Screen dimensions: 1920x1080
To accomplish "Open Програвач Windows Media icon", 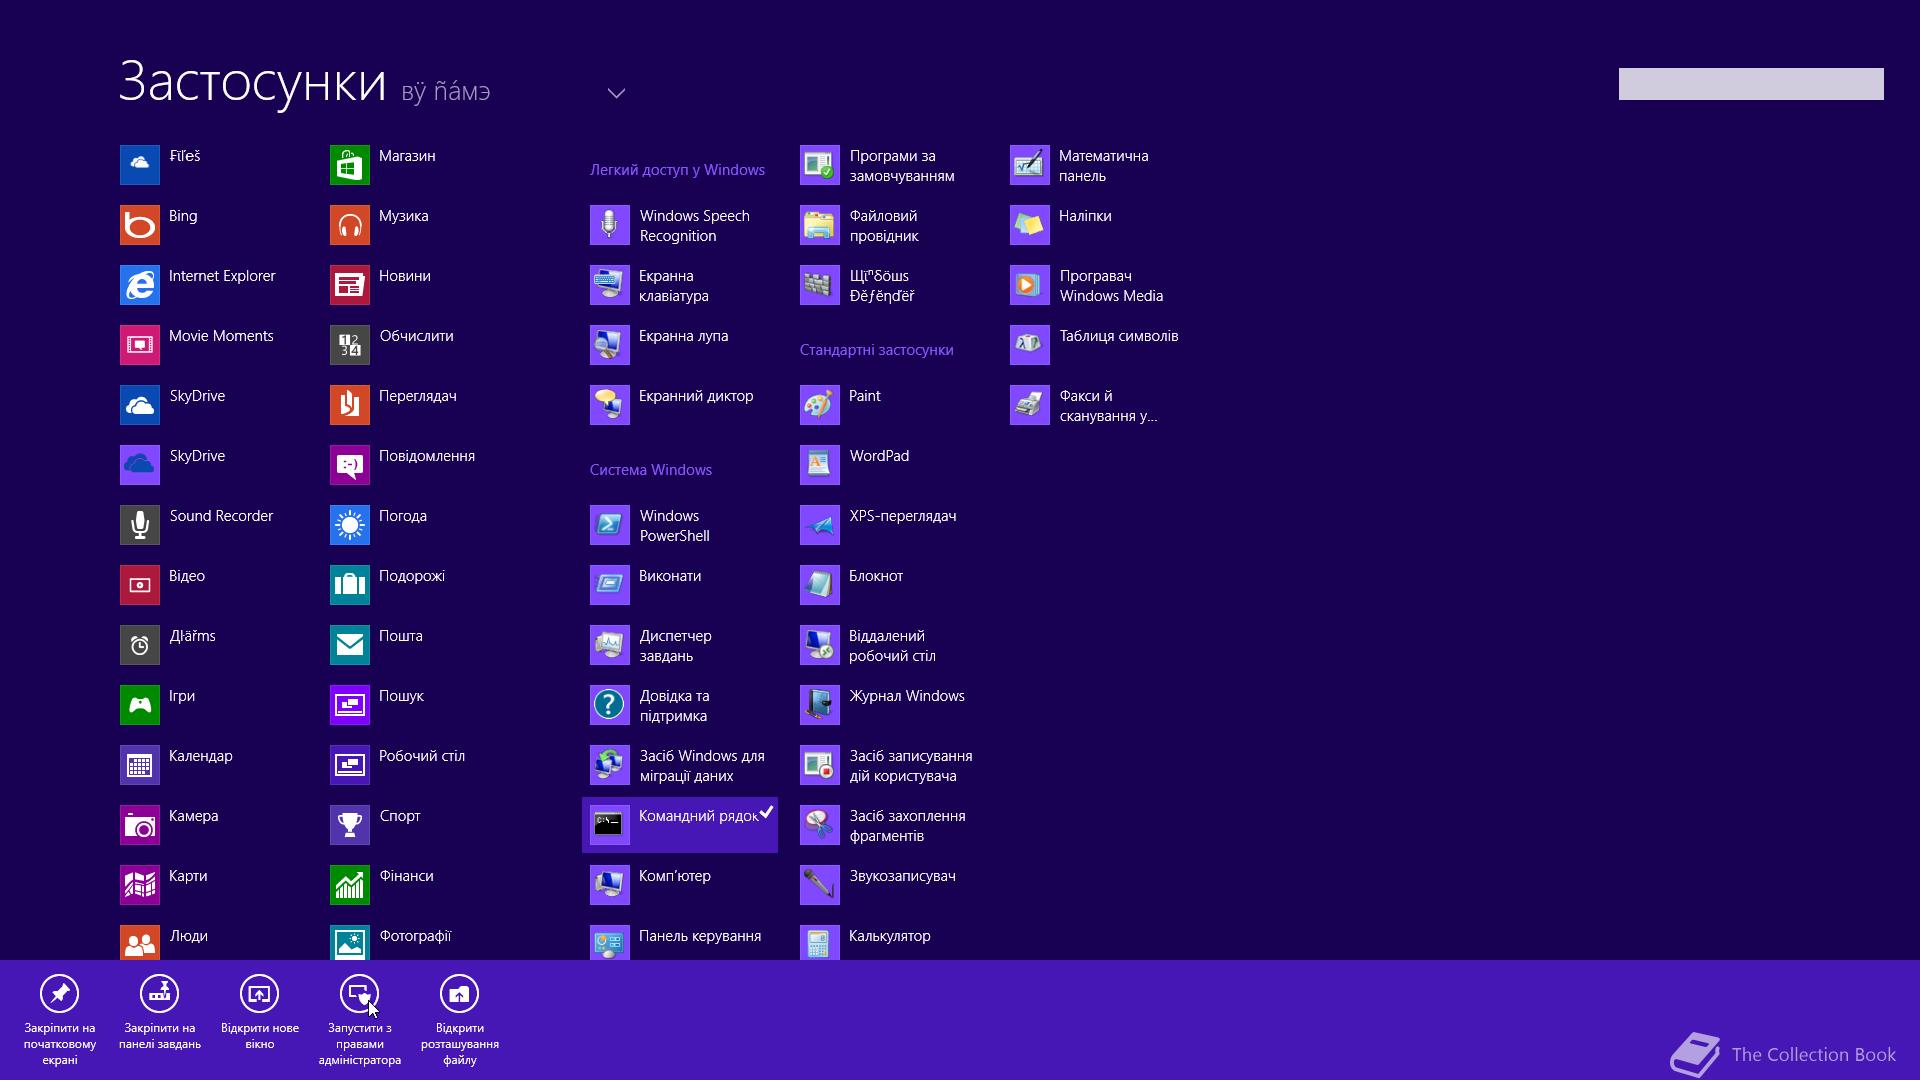I will [1030, 285].
